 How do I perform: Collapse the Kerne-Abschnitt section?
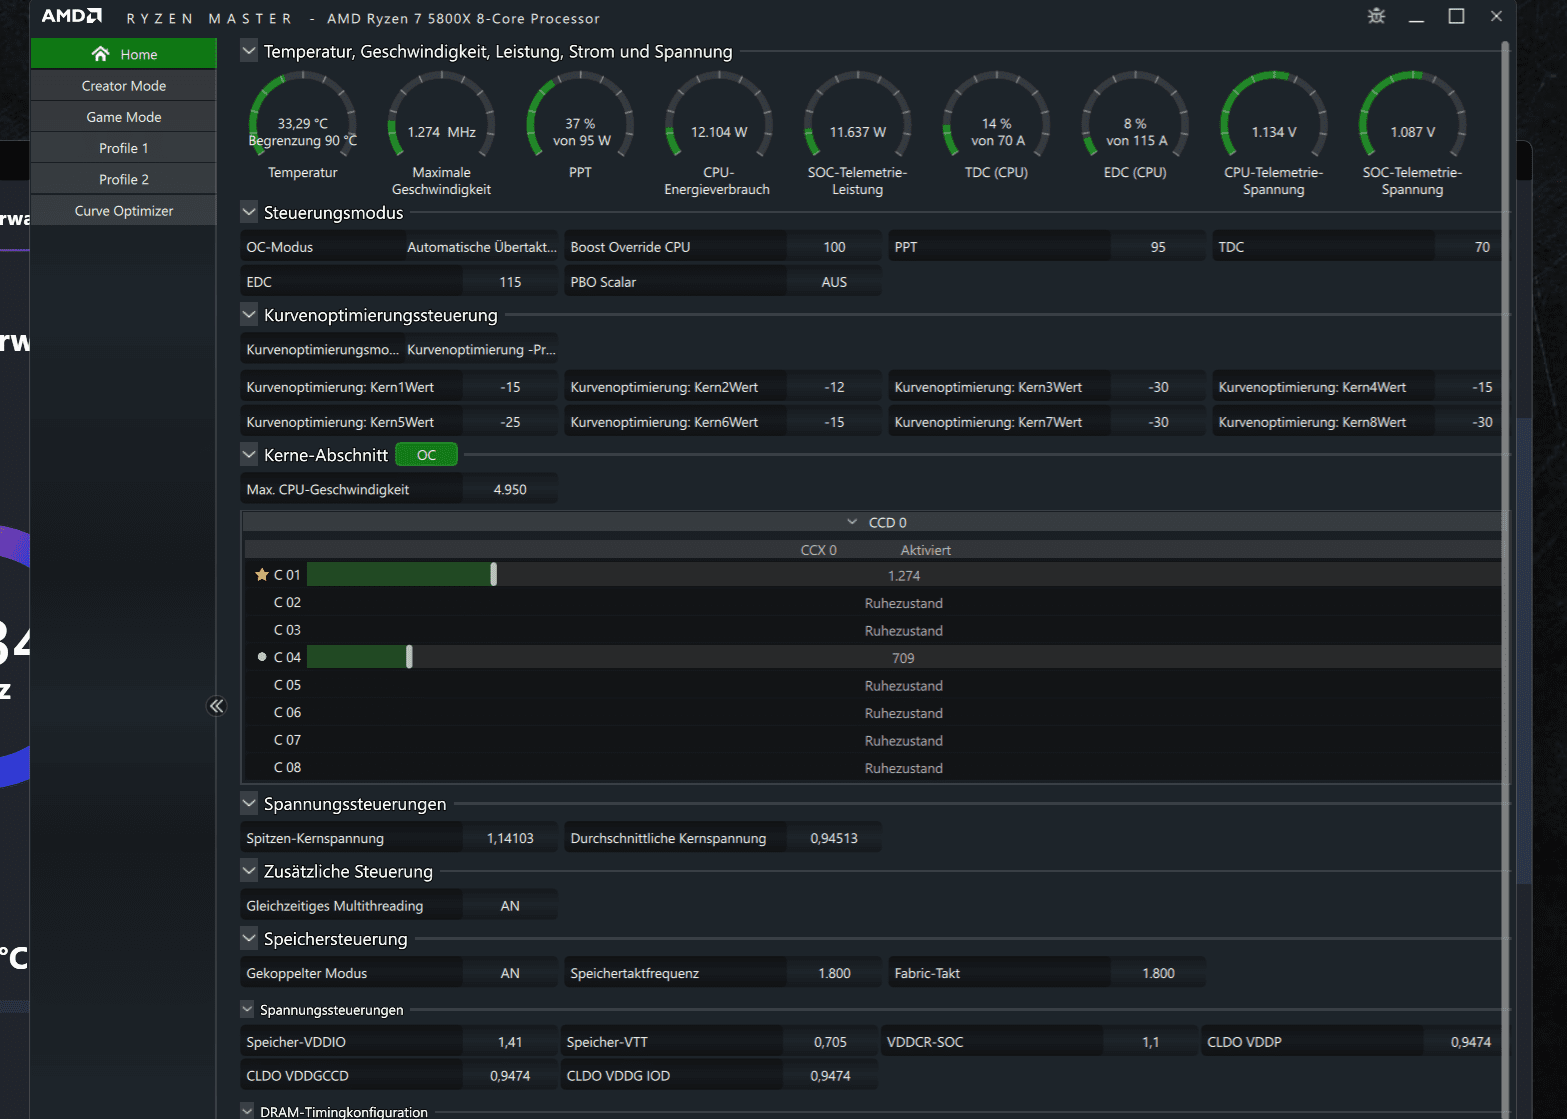(249, 454)
